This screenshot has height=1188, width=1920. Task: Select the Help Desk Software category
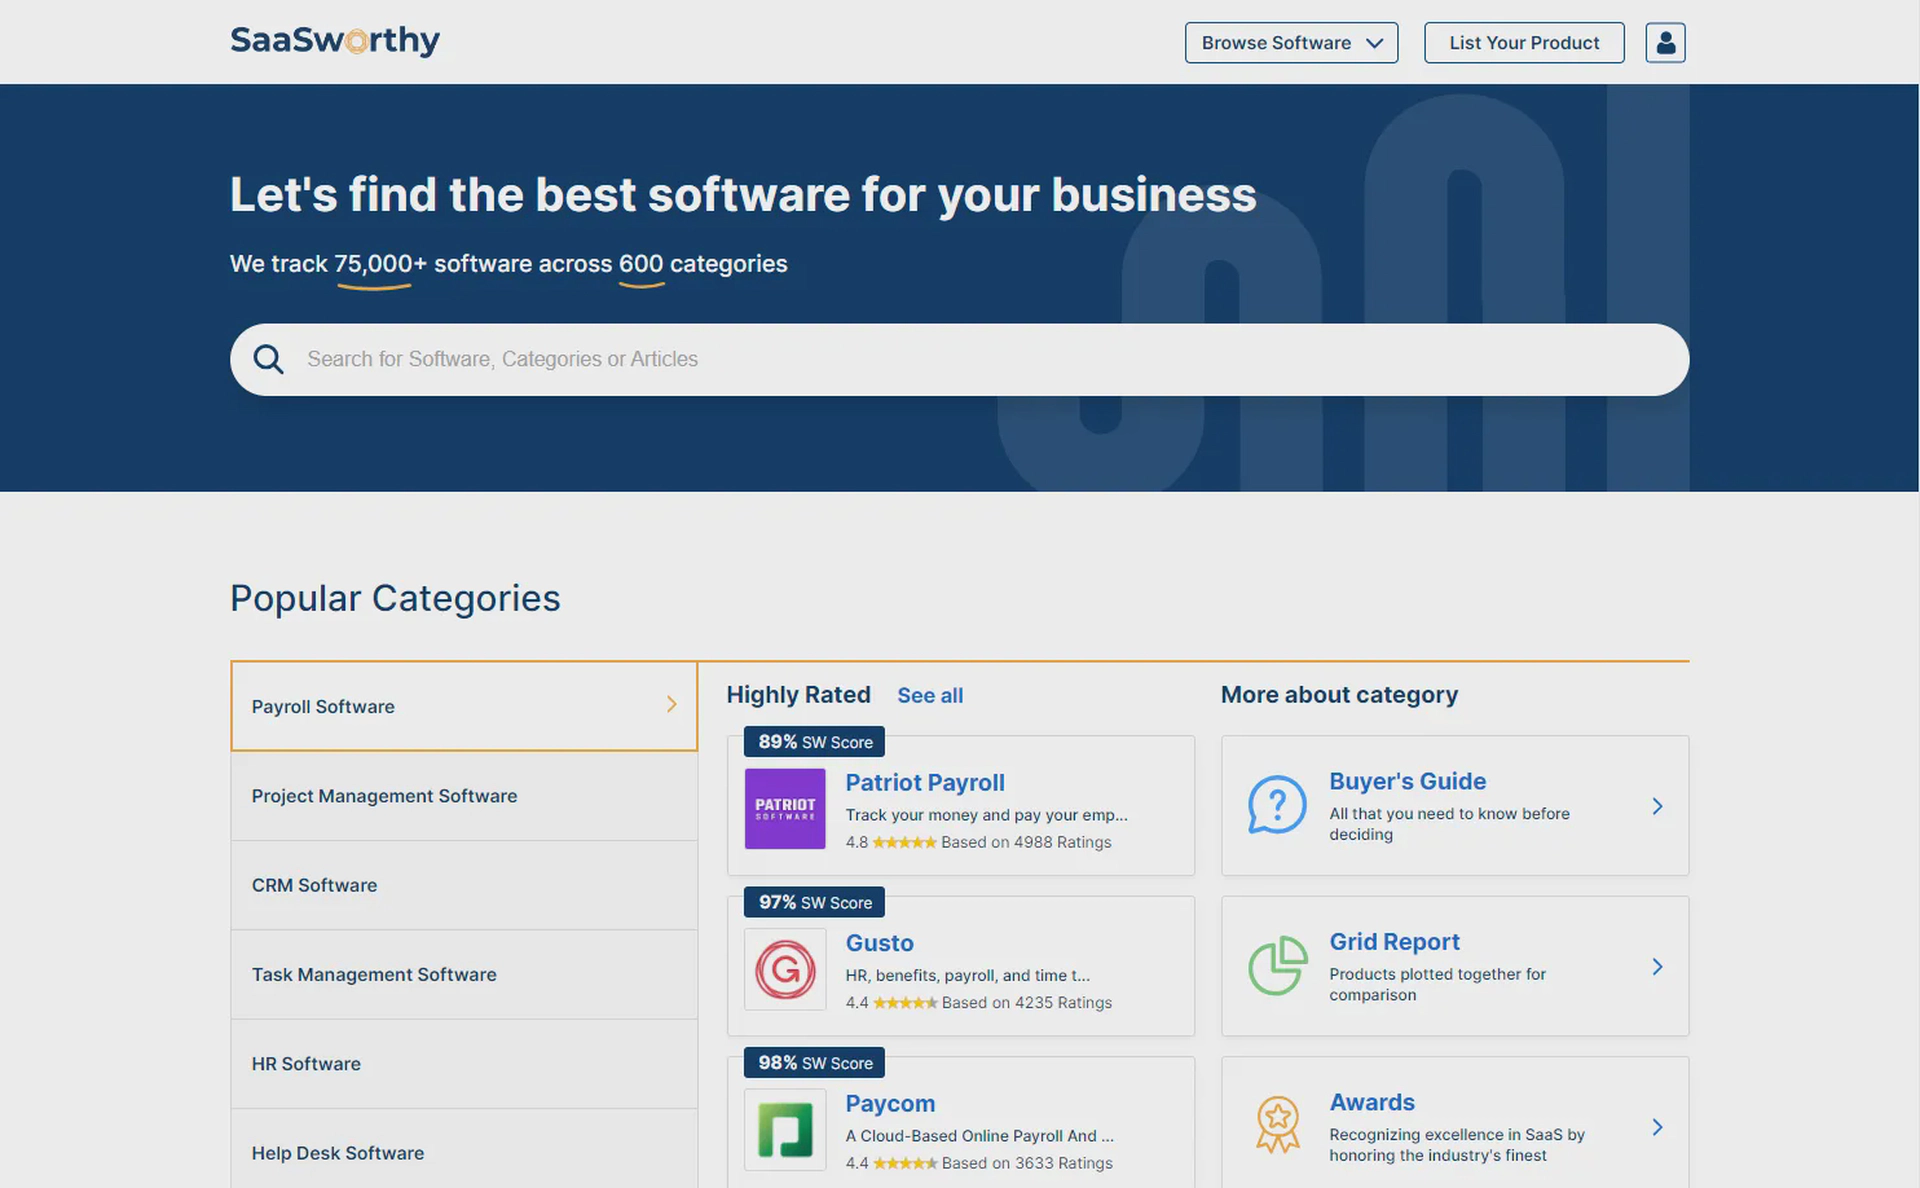(464, 1150)
